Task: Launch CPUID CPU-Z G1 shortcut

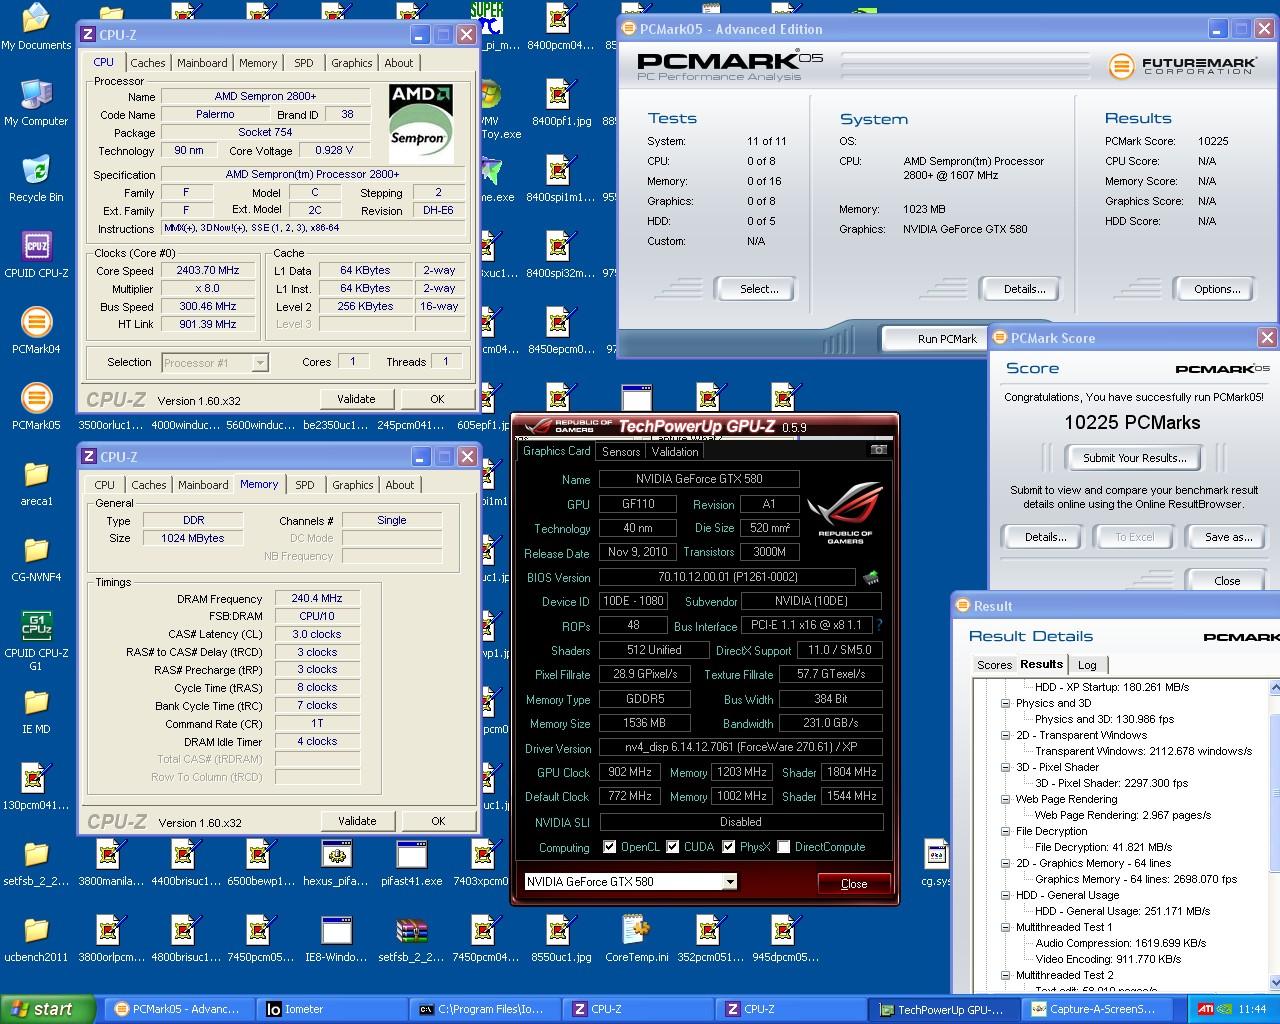Action: 36,640
